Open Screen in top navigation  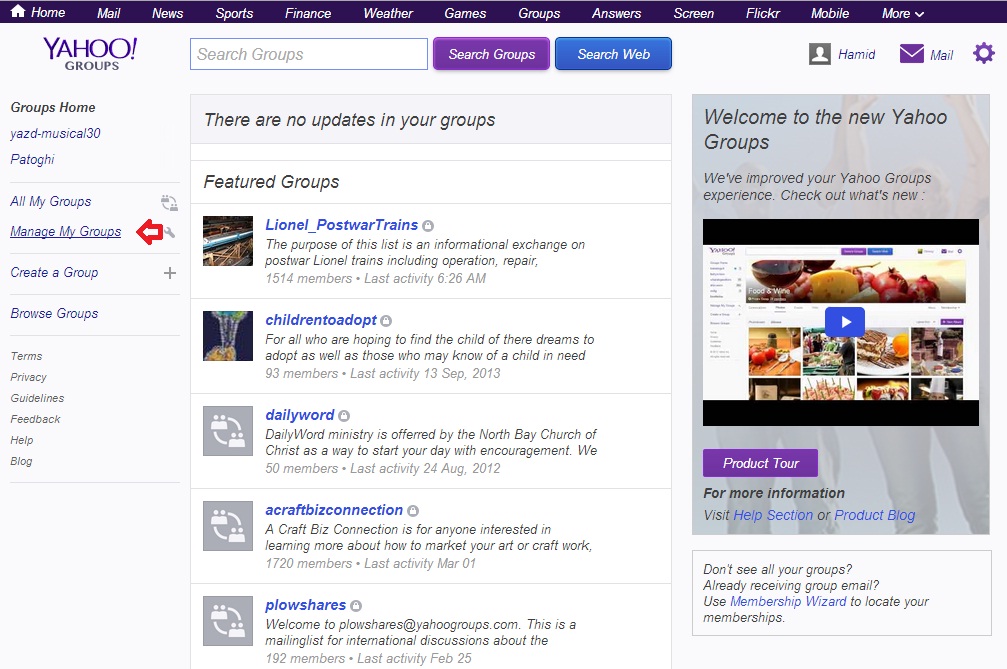pos(694,13)
